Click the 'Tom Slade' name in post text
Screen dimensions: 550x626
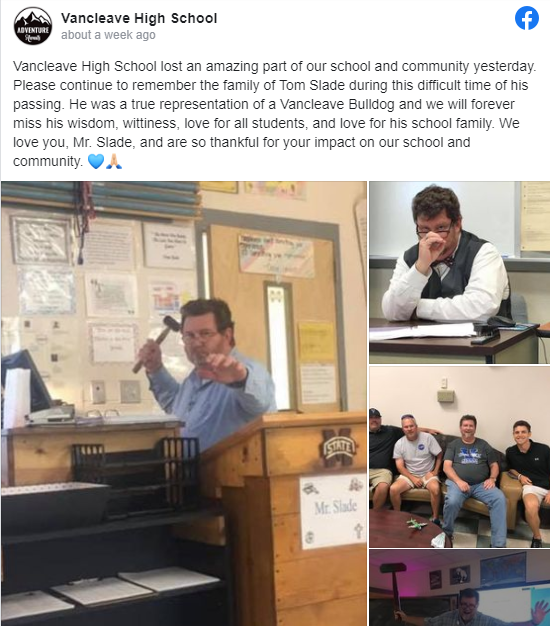(313, 85)
